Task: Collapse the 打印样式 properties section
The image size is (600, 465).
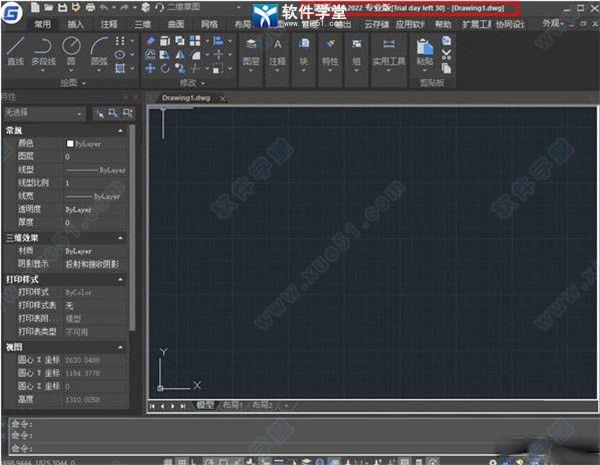Action: tap(121, 278)
